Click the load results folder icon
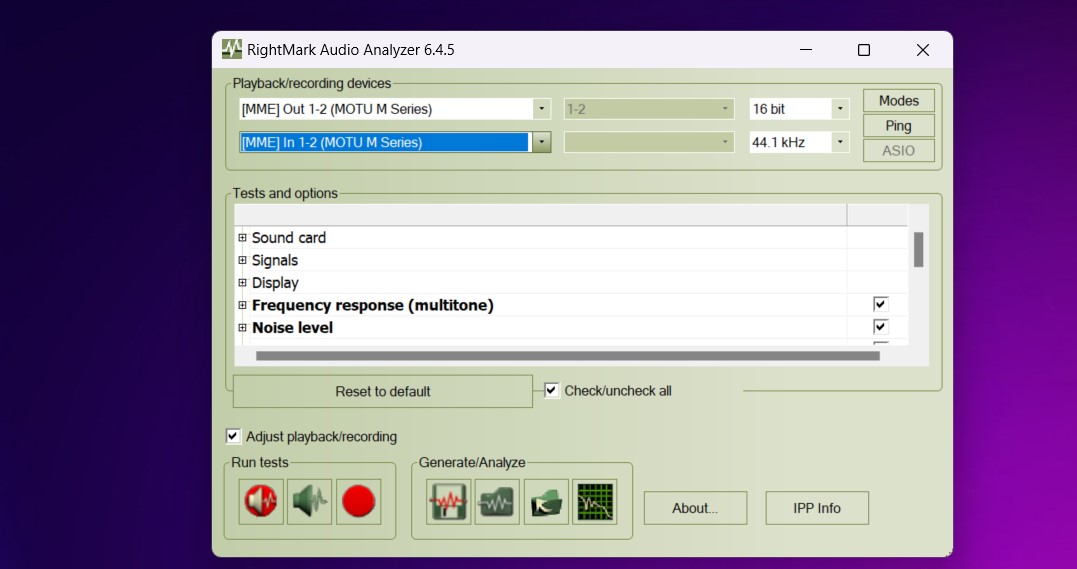This screenshot has height=569, width=1077. (546, 502)
